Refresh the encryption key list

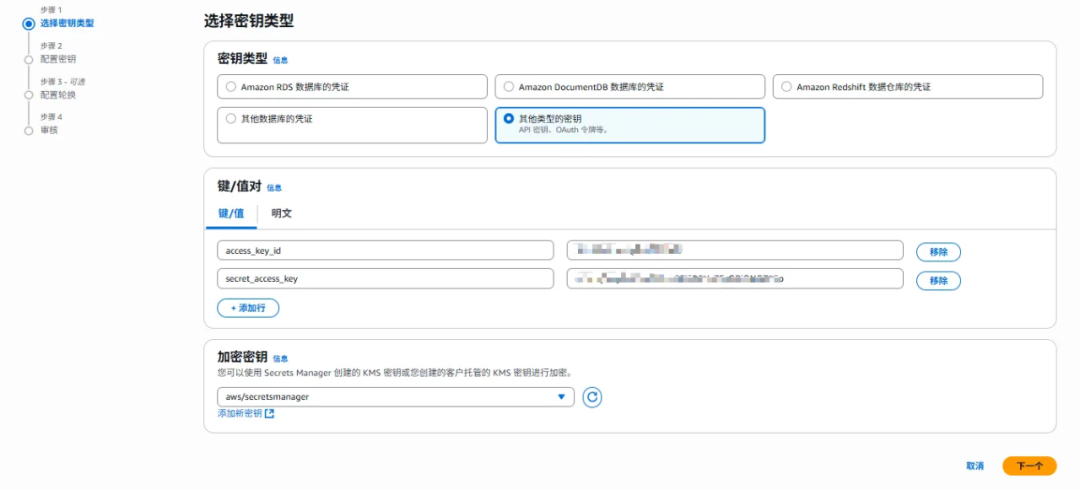[592, 397]
